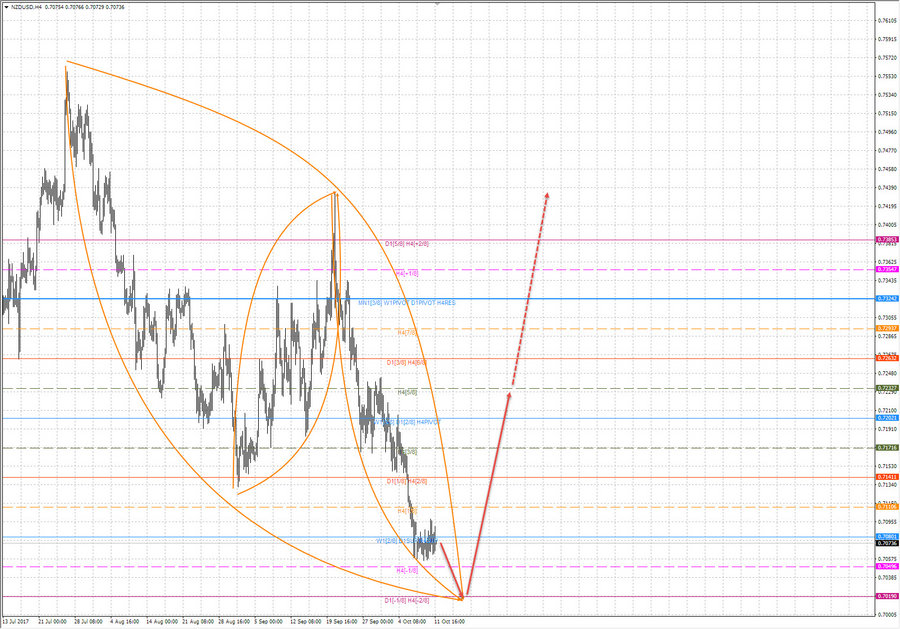900x629 pixels.
Task: Click the 0.75530 value on price axis
Action: 887,76
